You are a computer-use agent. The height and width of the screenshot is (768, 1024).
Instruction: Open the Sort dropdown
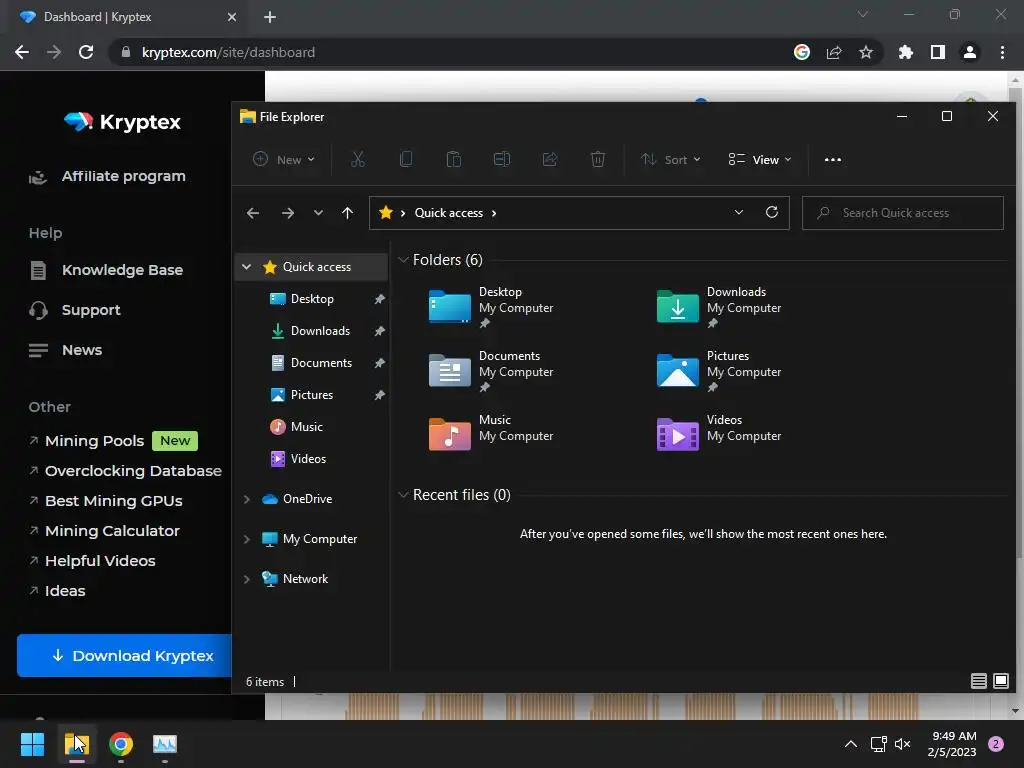pos(671,159)
